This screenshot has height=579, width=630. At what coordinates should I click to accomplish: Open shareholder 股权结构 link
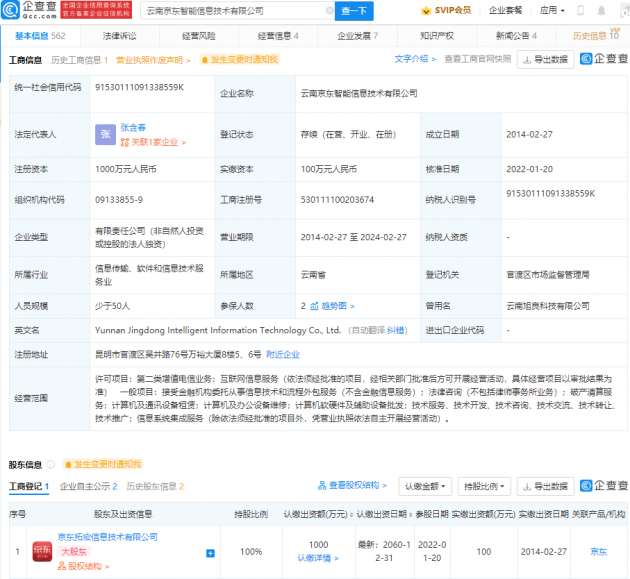pos(84,566)
